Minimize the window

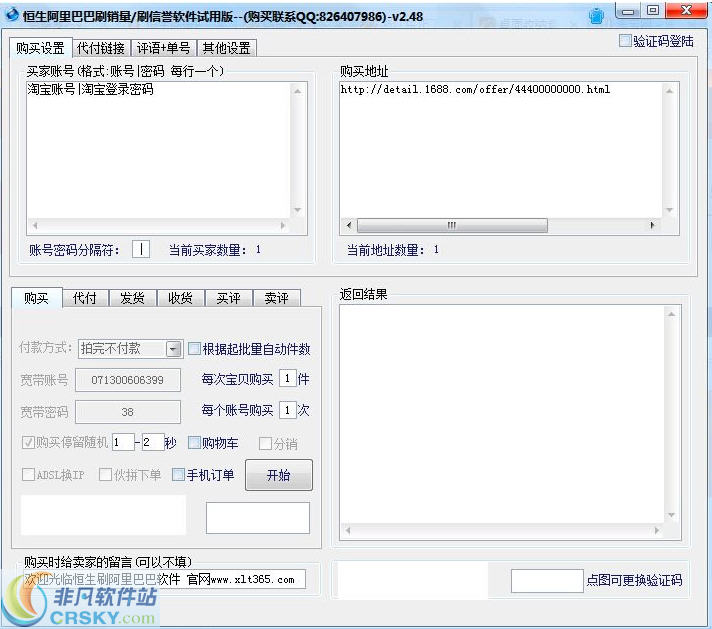click(628, 11)
